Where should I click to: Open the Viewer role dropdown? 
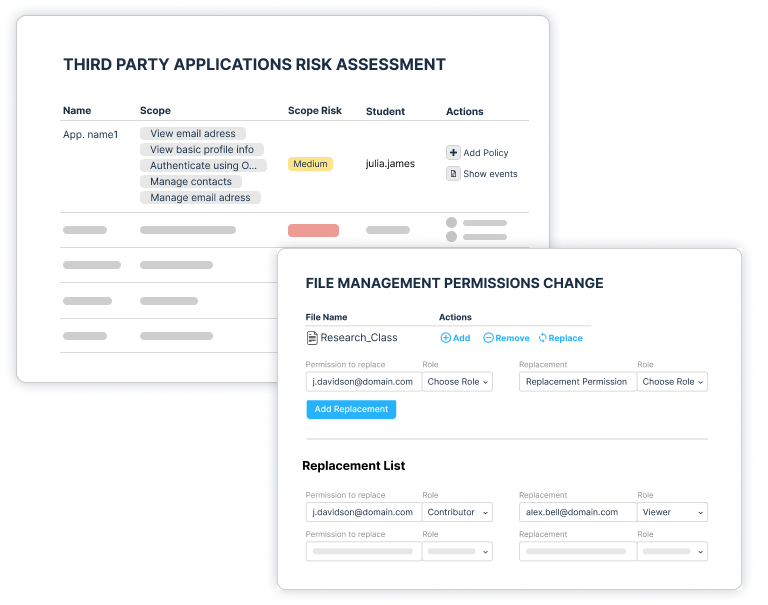[672, 512]
